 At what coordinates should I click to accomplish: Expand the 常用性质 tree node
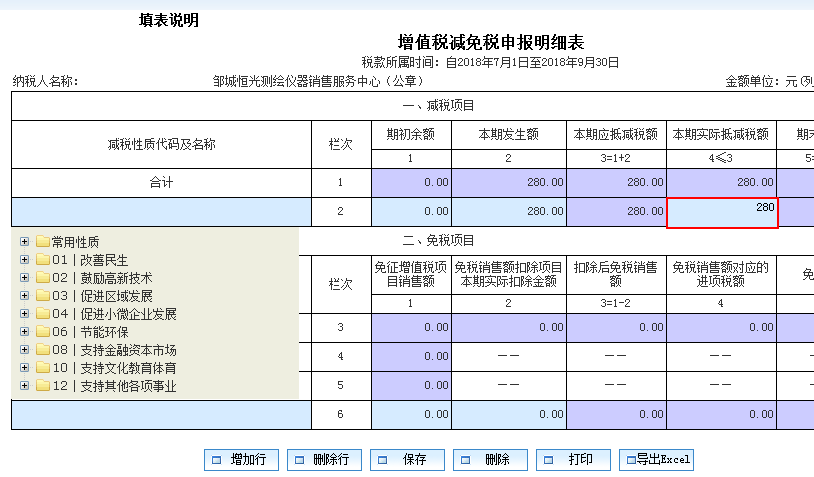pos(24,242)
